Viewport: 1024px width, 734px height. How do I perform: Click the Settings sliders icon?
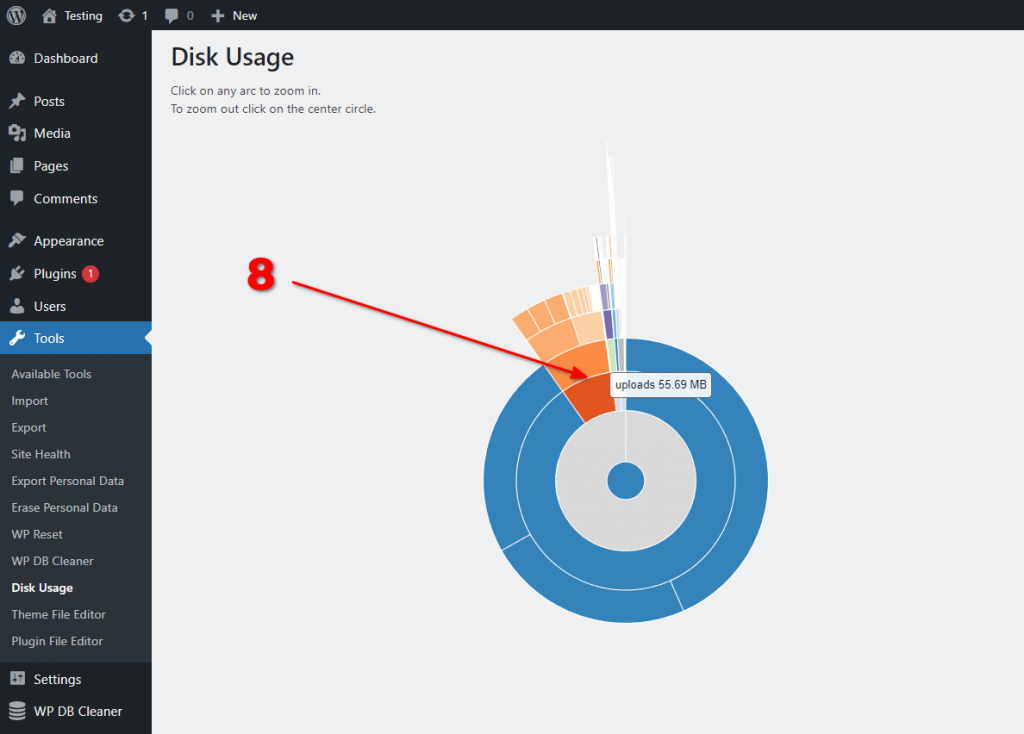(18, 678)
